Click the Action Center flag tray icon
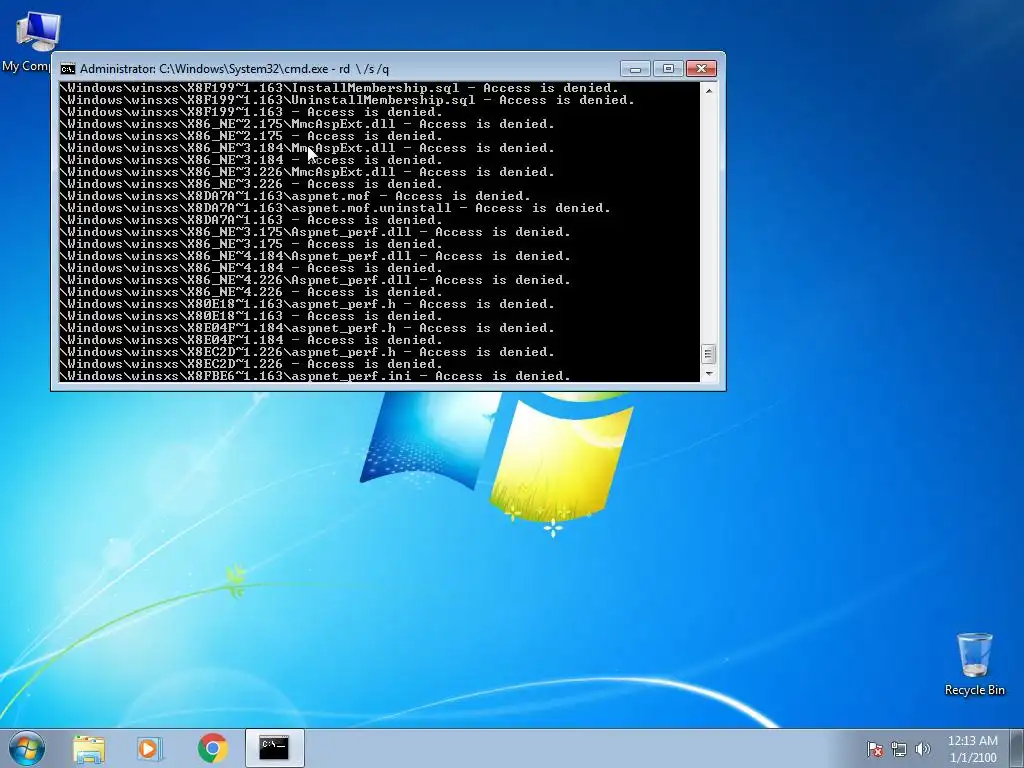Screen dimensions: 1024x768 [874, 749]
